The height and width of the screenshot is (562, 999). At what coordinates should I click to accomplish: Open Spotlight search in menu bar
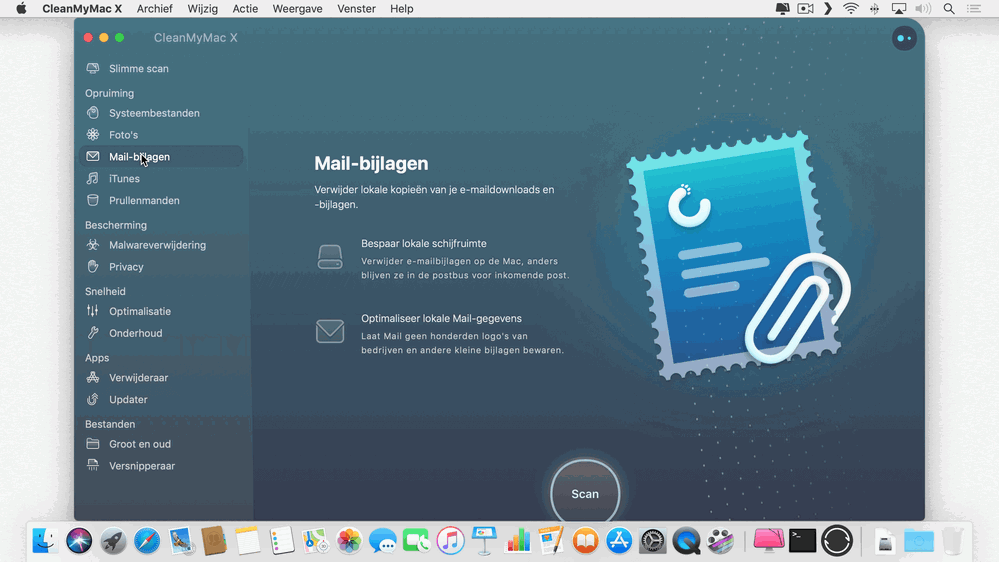point(949,9)
